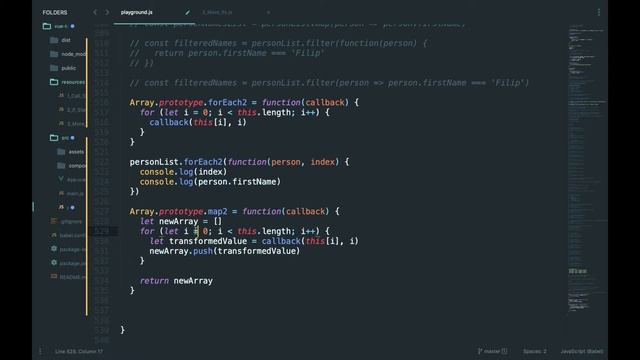Click the unsaved pencil icon on playground.js tab

click(x=187, y=13)
